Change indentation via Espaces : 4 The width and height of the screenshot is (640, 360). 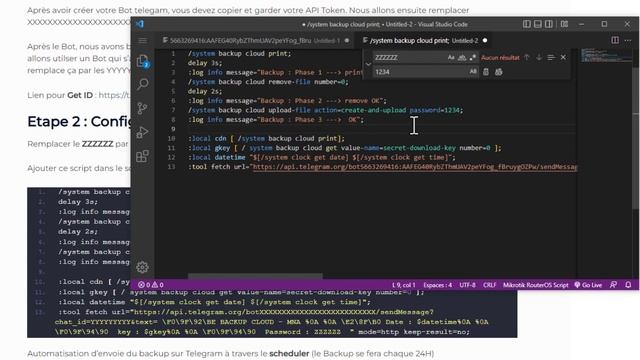[x=438, y=285]
